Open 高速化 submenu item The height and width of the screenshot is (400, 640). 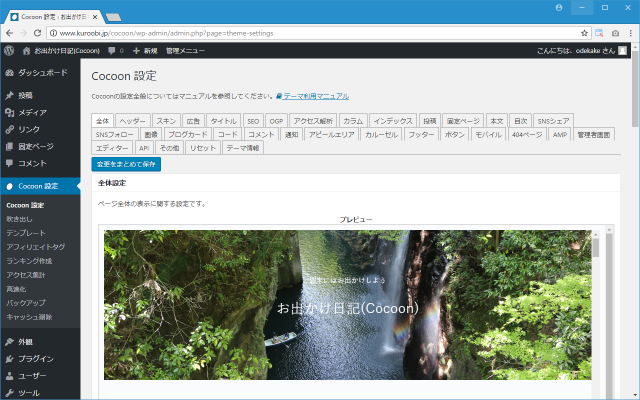[x=16, y=289]
